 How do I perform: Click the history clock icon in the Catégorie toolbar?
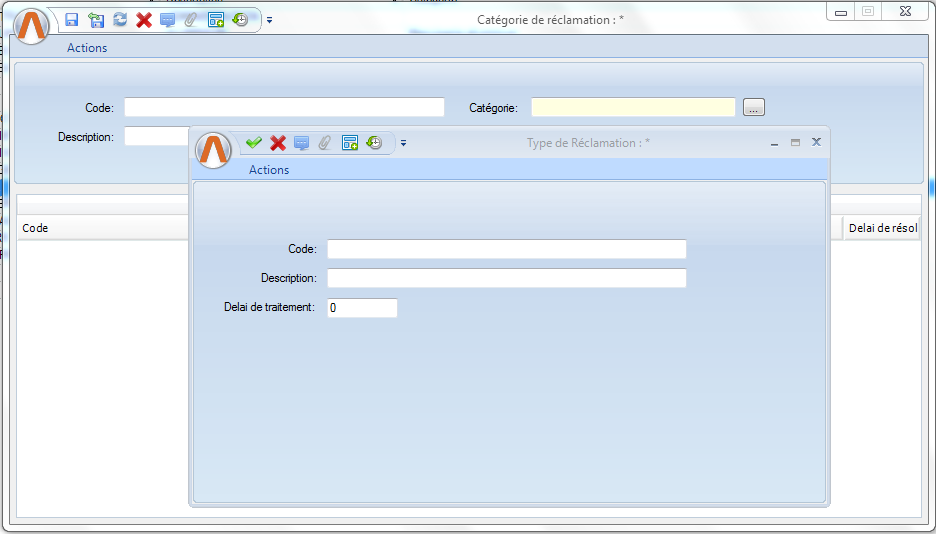(x=240, y=20)
